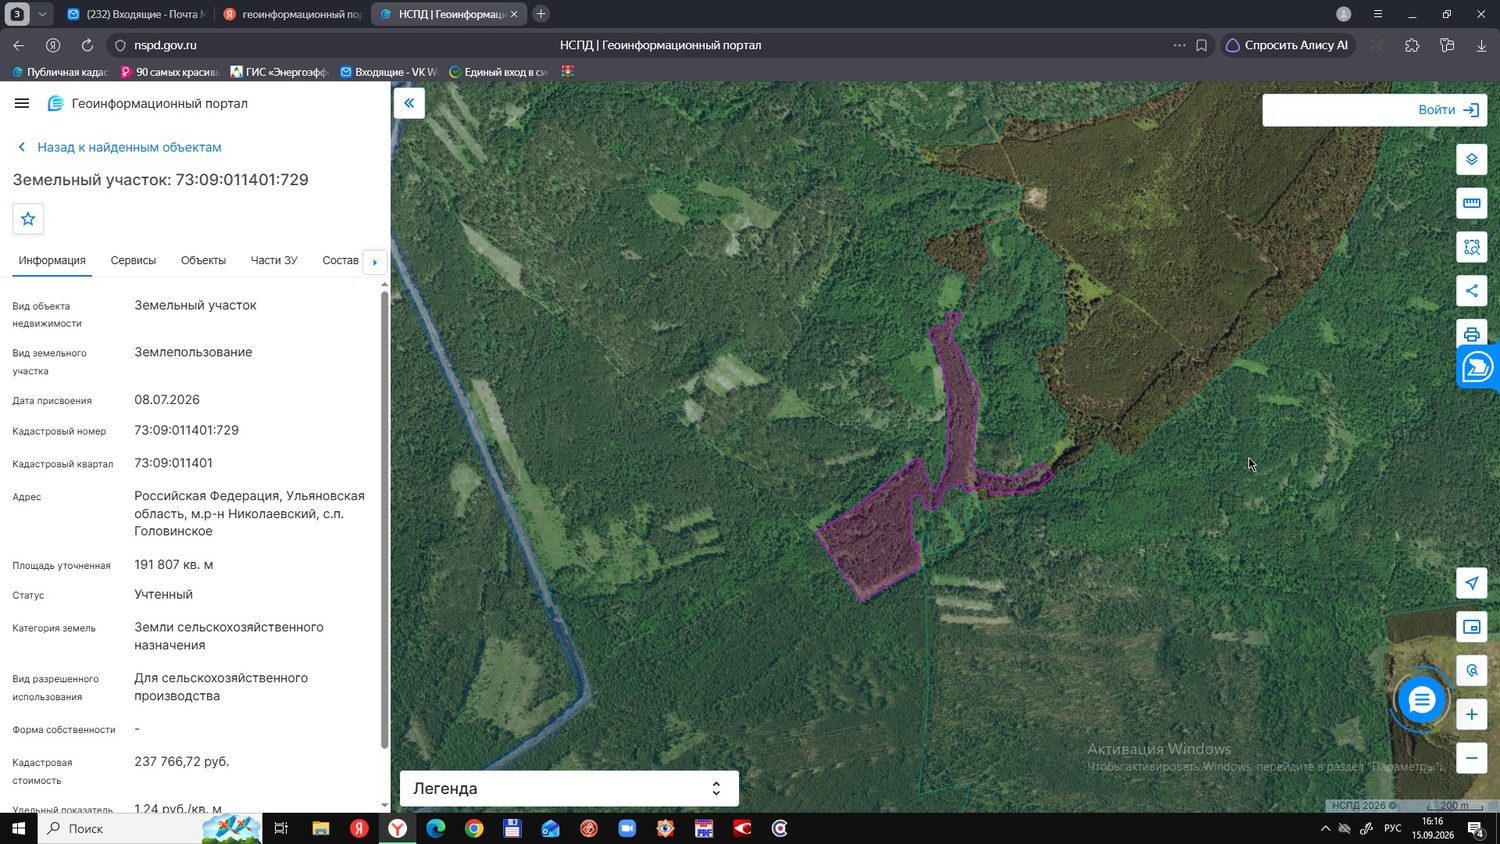
Task: Show hidden system tray icons
Action: point(1325,828)
